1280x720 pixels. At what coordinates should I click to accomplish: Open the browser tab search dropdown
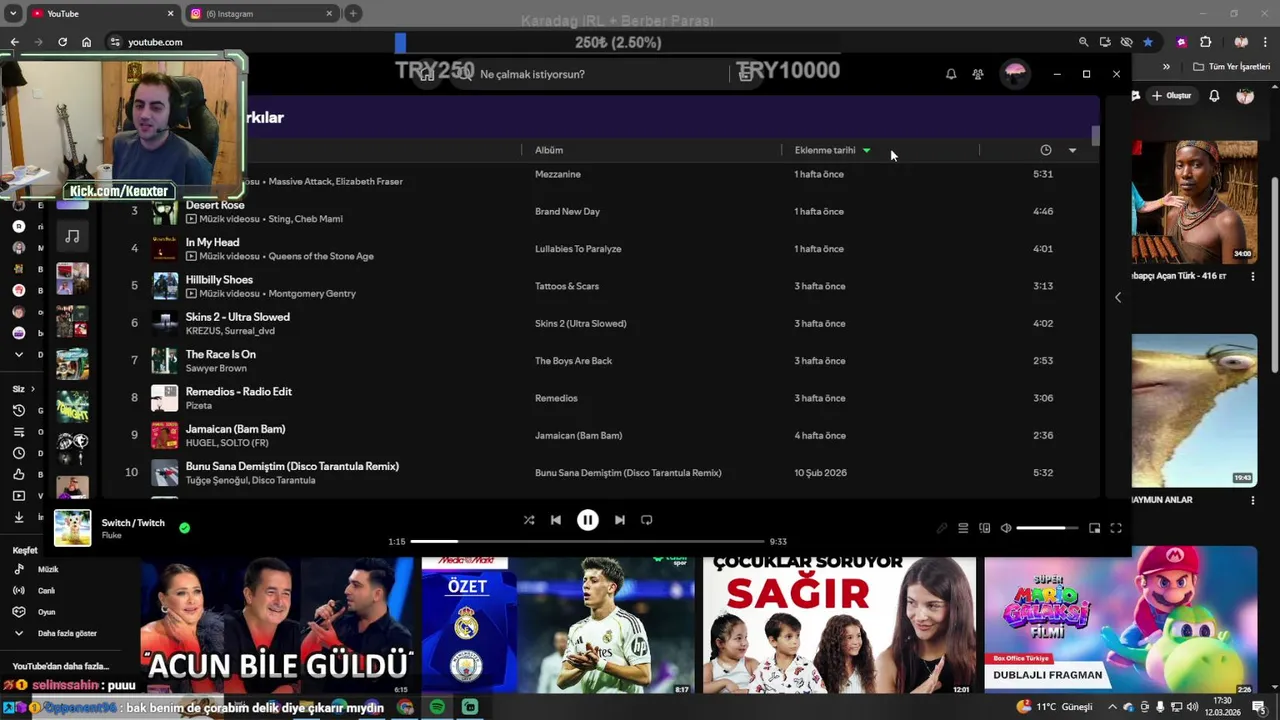click(14, 14)
